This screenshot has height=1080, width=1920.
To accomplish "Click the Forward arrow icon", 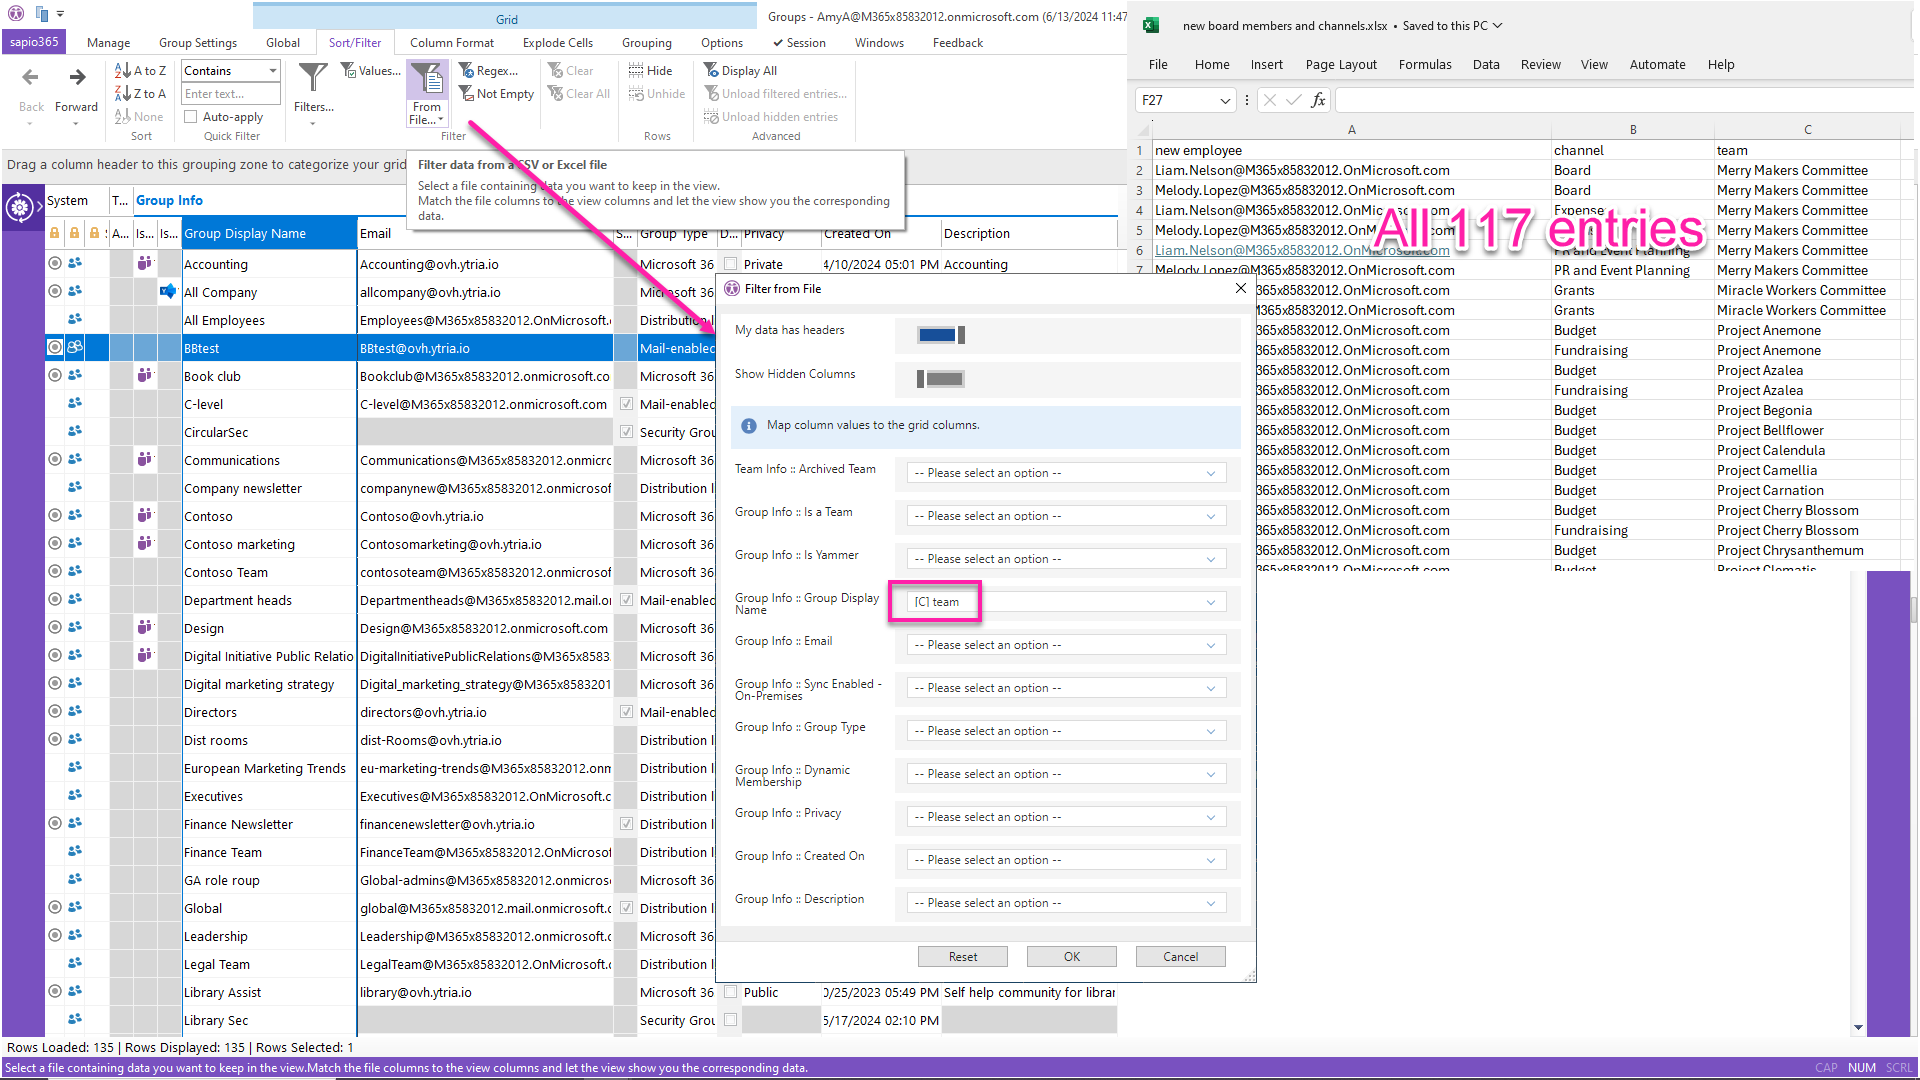I will click(x=77, y=78).
